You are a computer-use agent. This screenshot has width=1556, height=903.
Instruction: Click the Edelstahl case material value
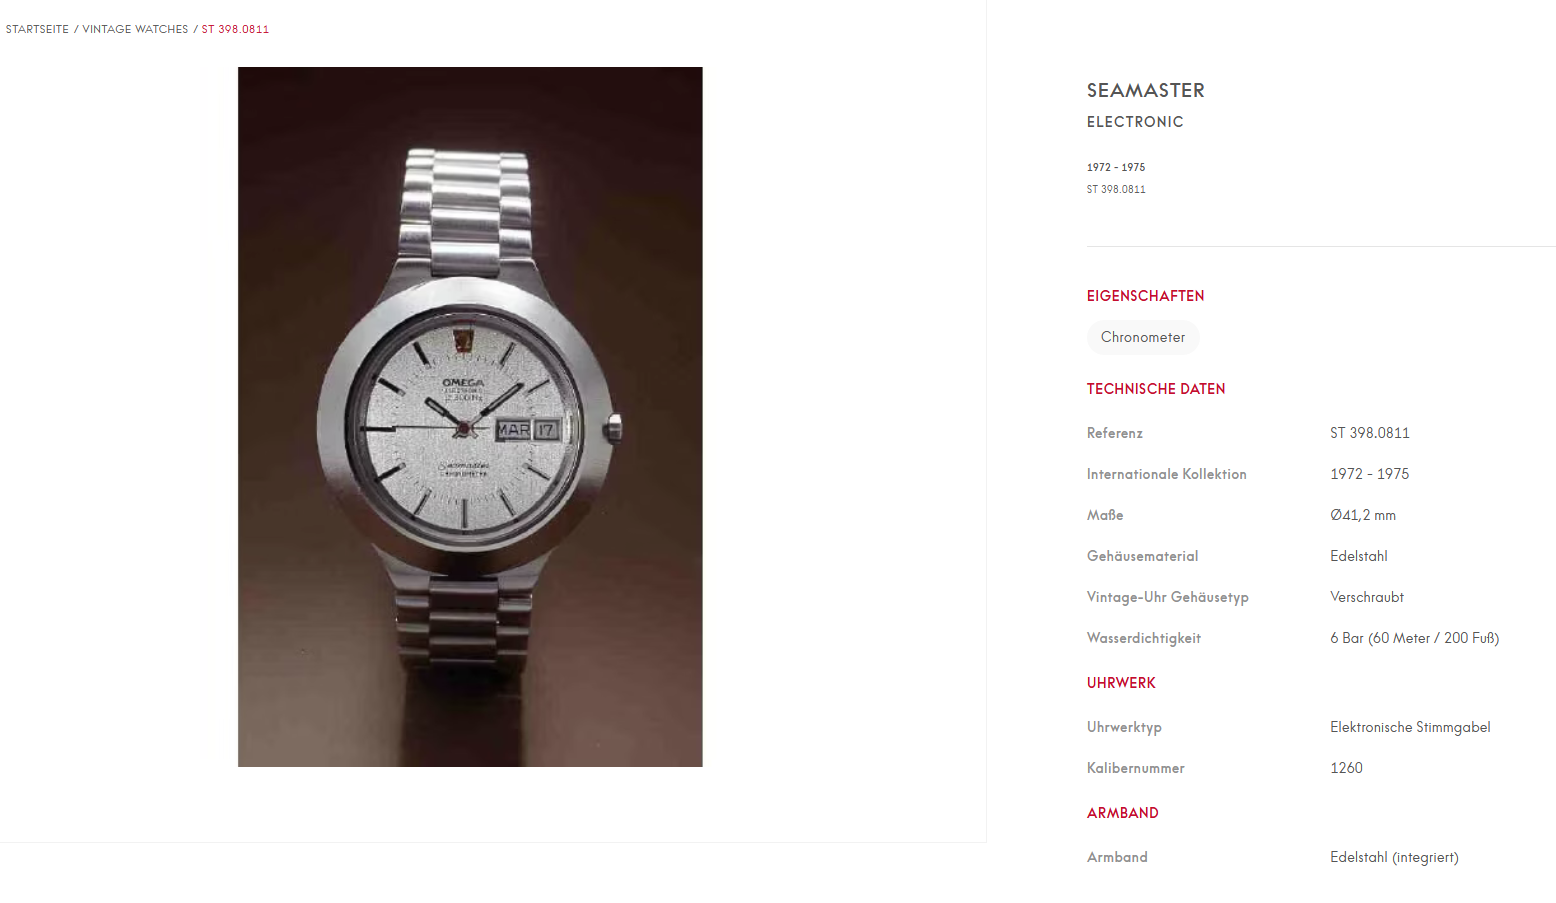(1359, 556)
